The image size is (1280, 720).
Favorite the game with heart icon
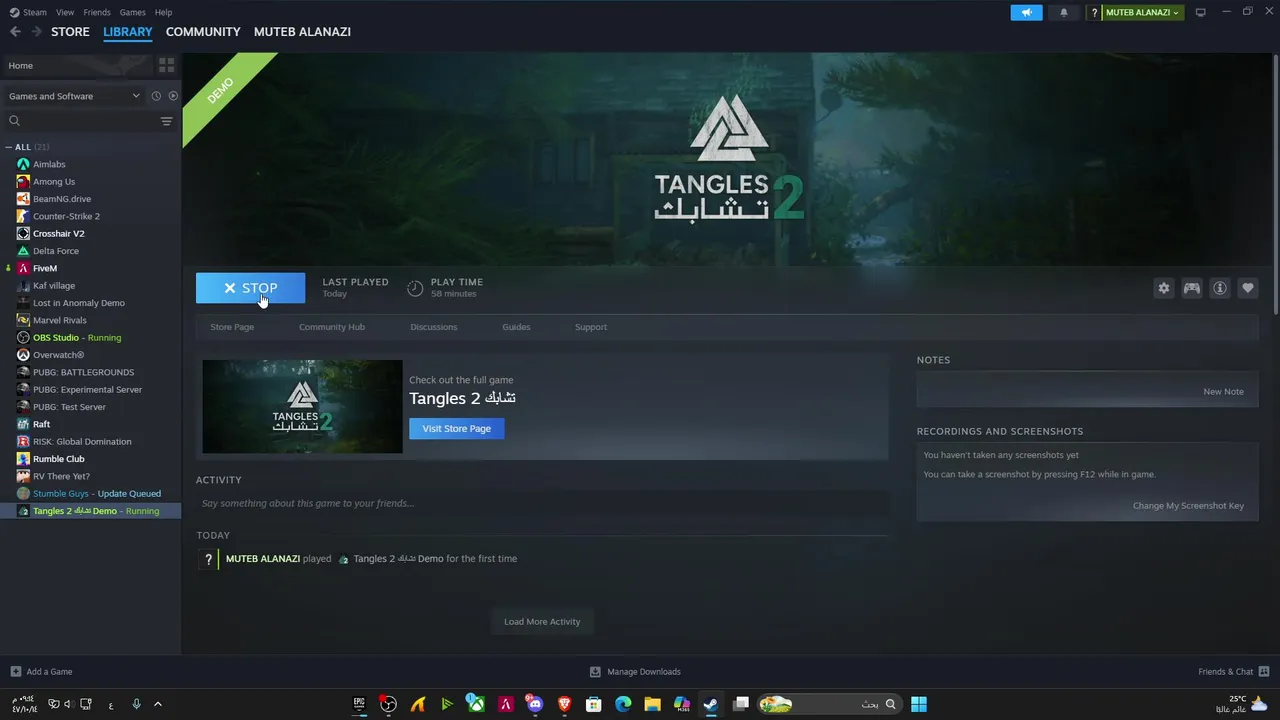(x=1247, y=288)
